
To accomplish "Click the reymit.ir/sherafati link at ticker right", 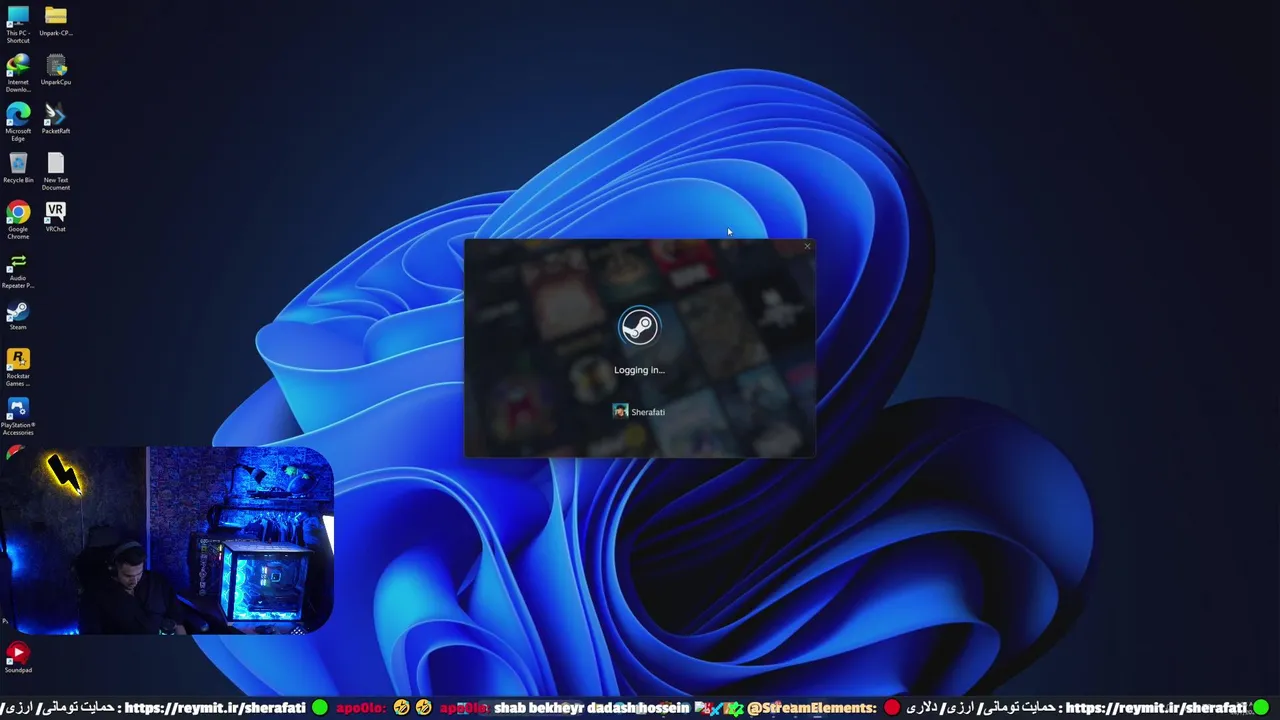I will coord(1156,708).
